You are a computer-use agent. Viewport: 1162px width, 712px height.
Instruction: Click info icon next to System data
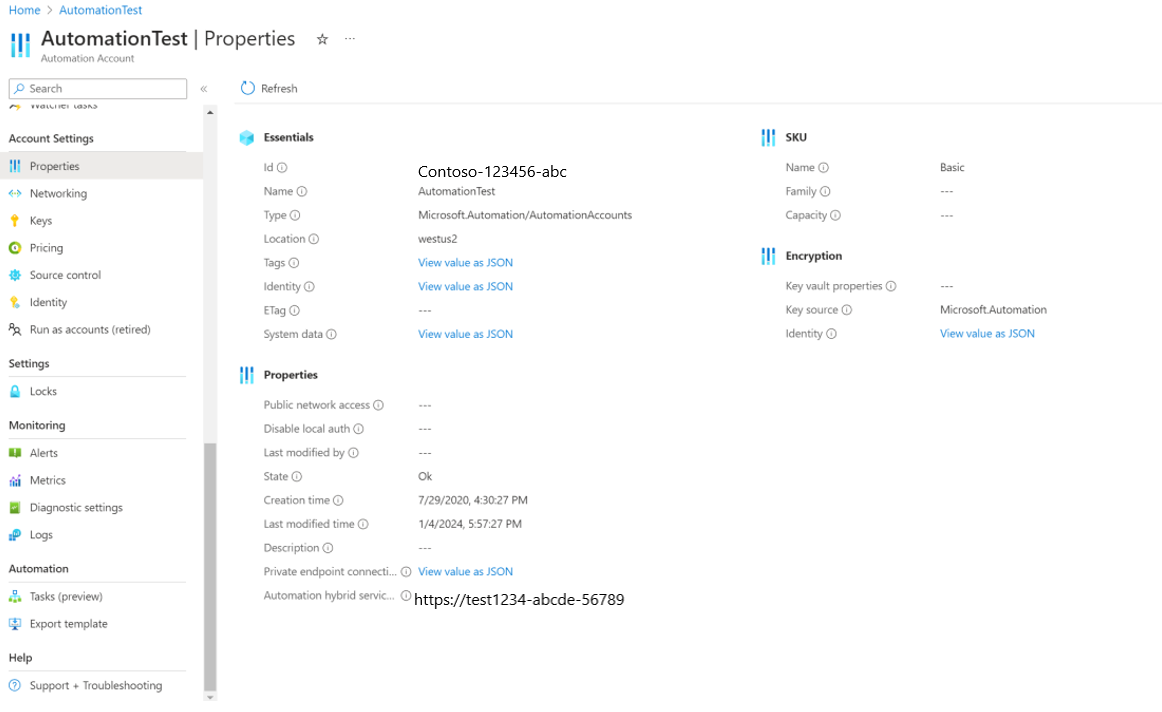tap(331, 334)
